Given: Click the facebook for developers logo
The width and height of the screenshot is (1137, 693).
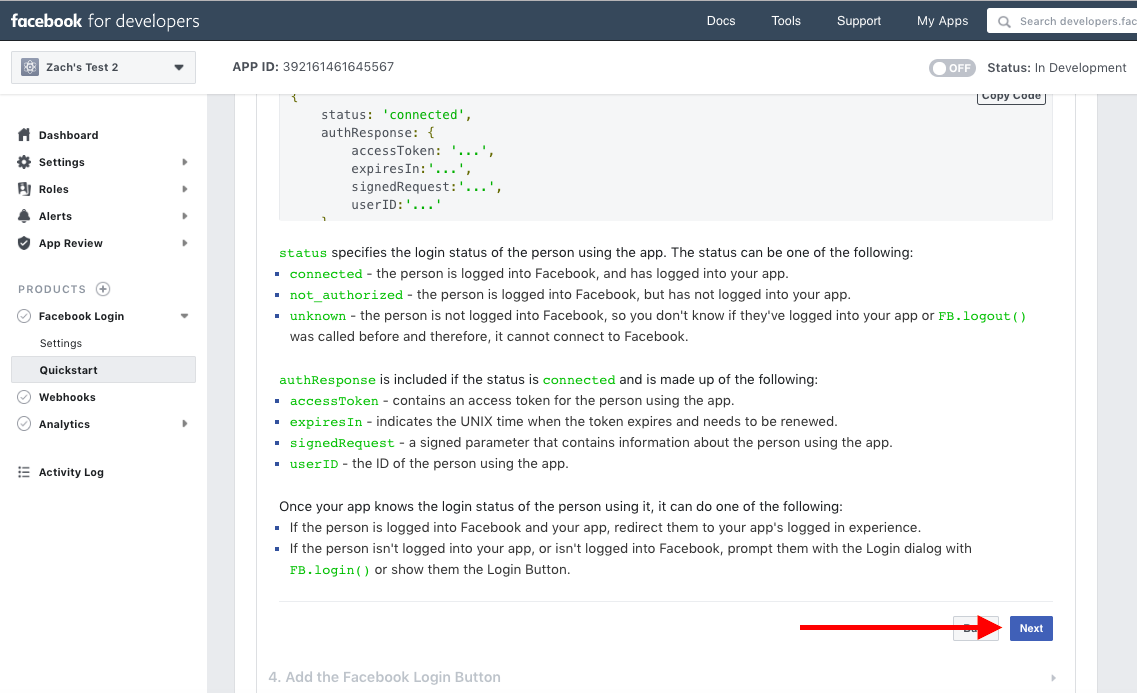Looking at the screenshot, I should [105, 21].
